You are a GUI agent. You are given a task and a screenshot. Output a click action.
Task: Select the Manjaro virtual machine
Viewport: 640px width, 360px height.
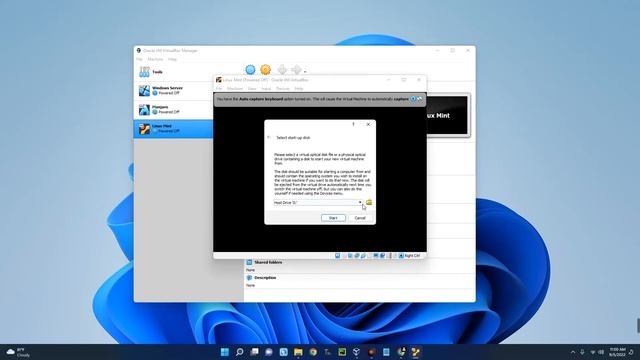tap(173, 109)
